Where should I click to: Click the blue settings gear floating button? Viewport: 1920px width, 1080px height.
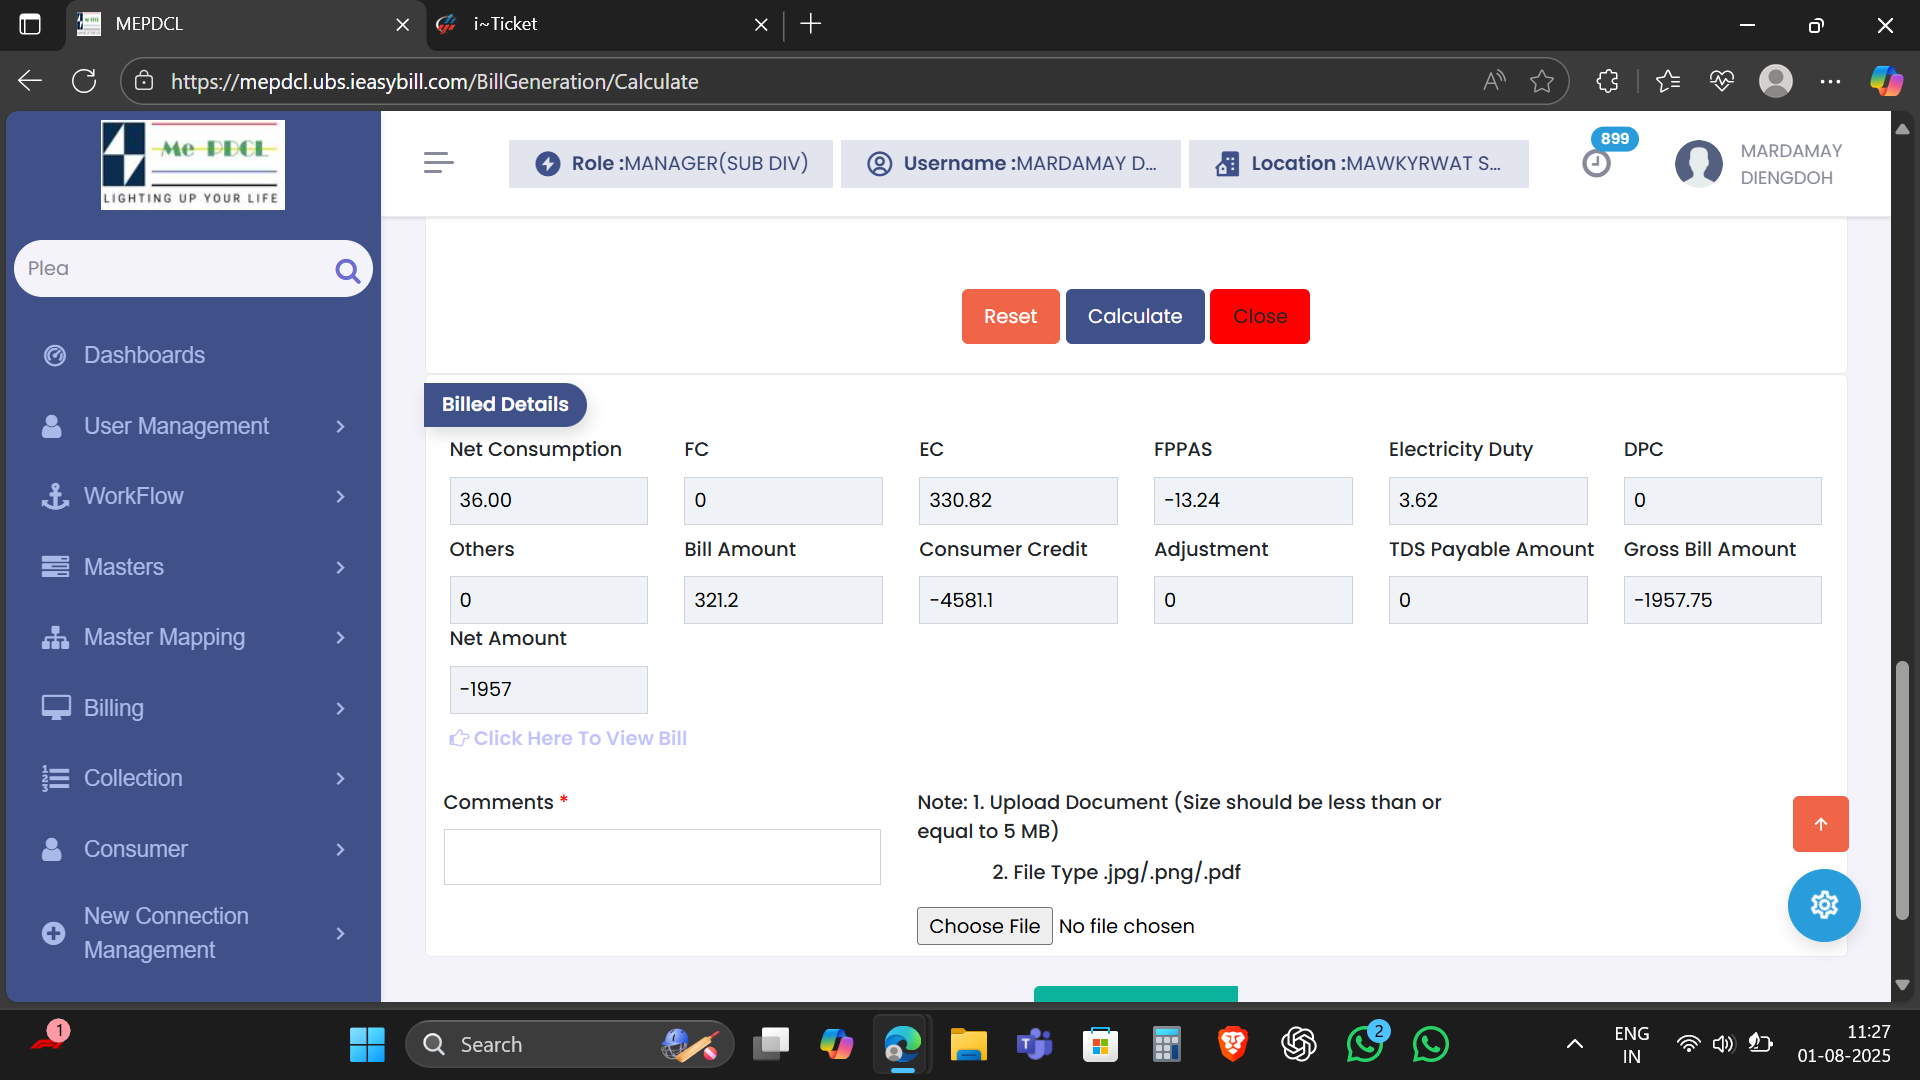point(1823,905)
